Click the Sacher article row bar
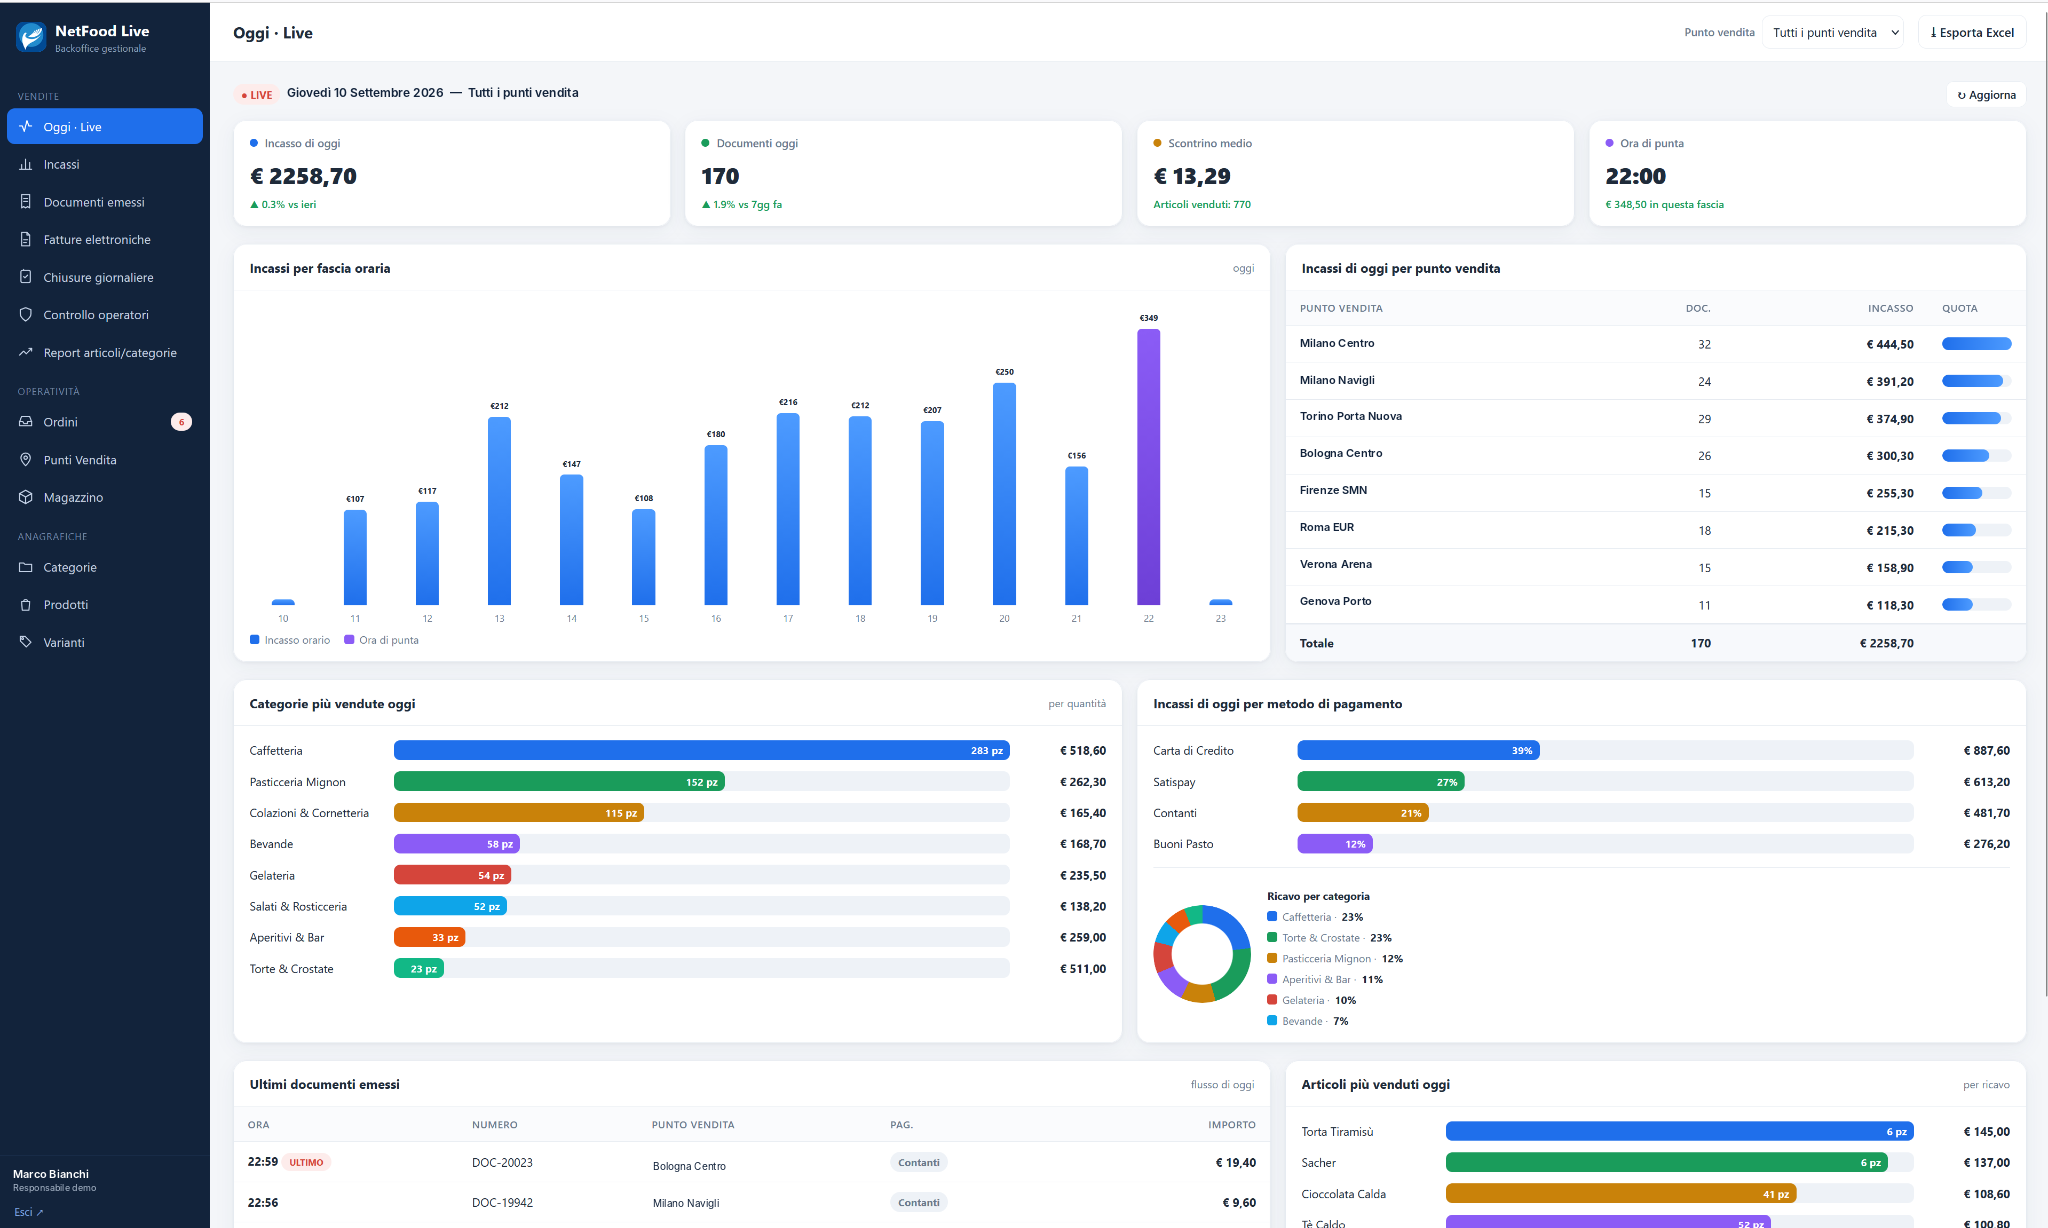This screenshot has width=2048, height=1228. [x=1666, y=1162]
